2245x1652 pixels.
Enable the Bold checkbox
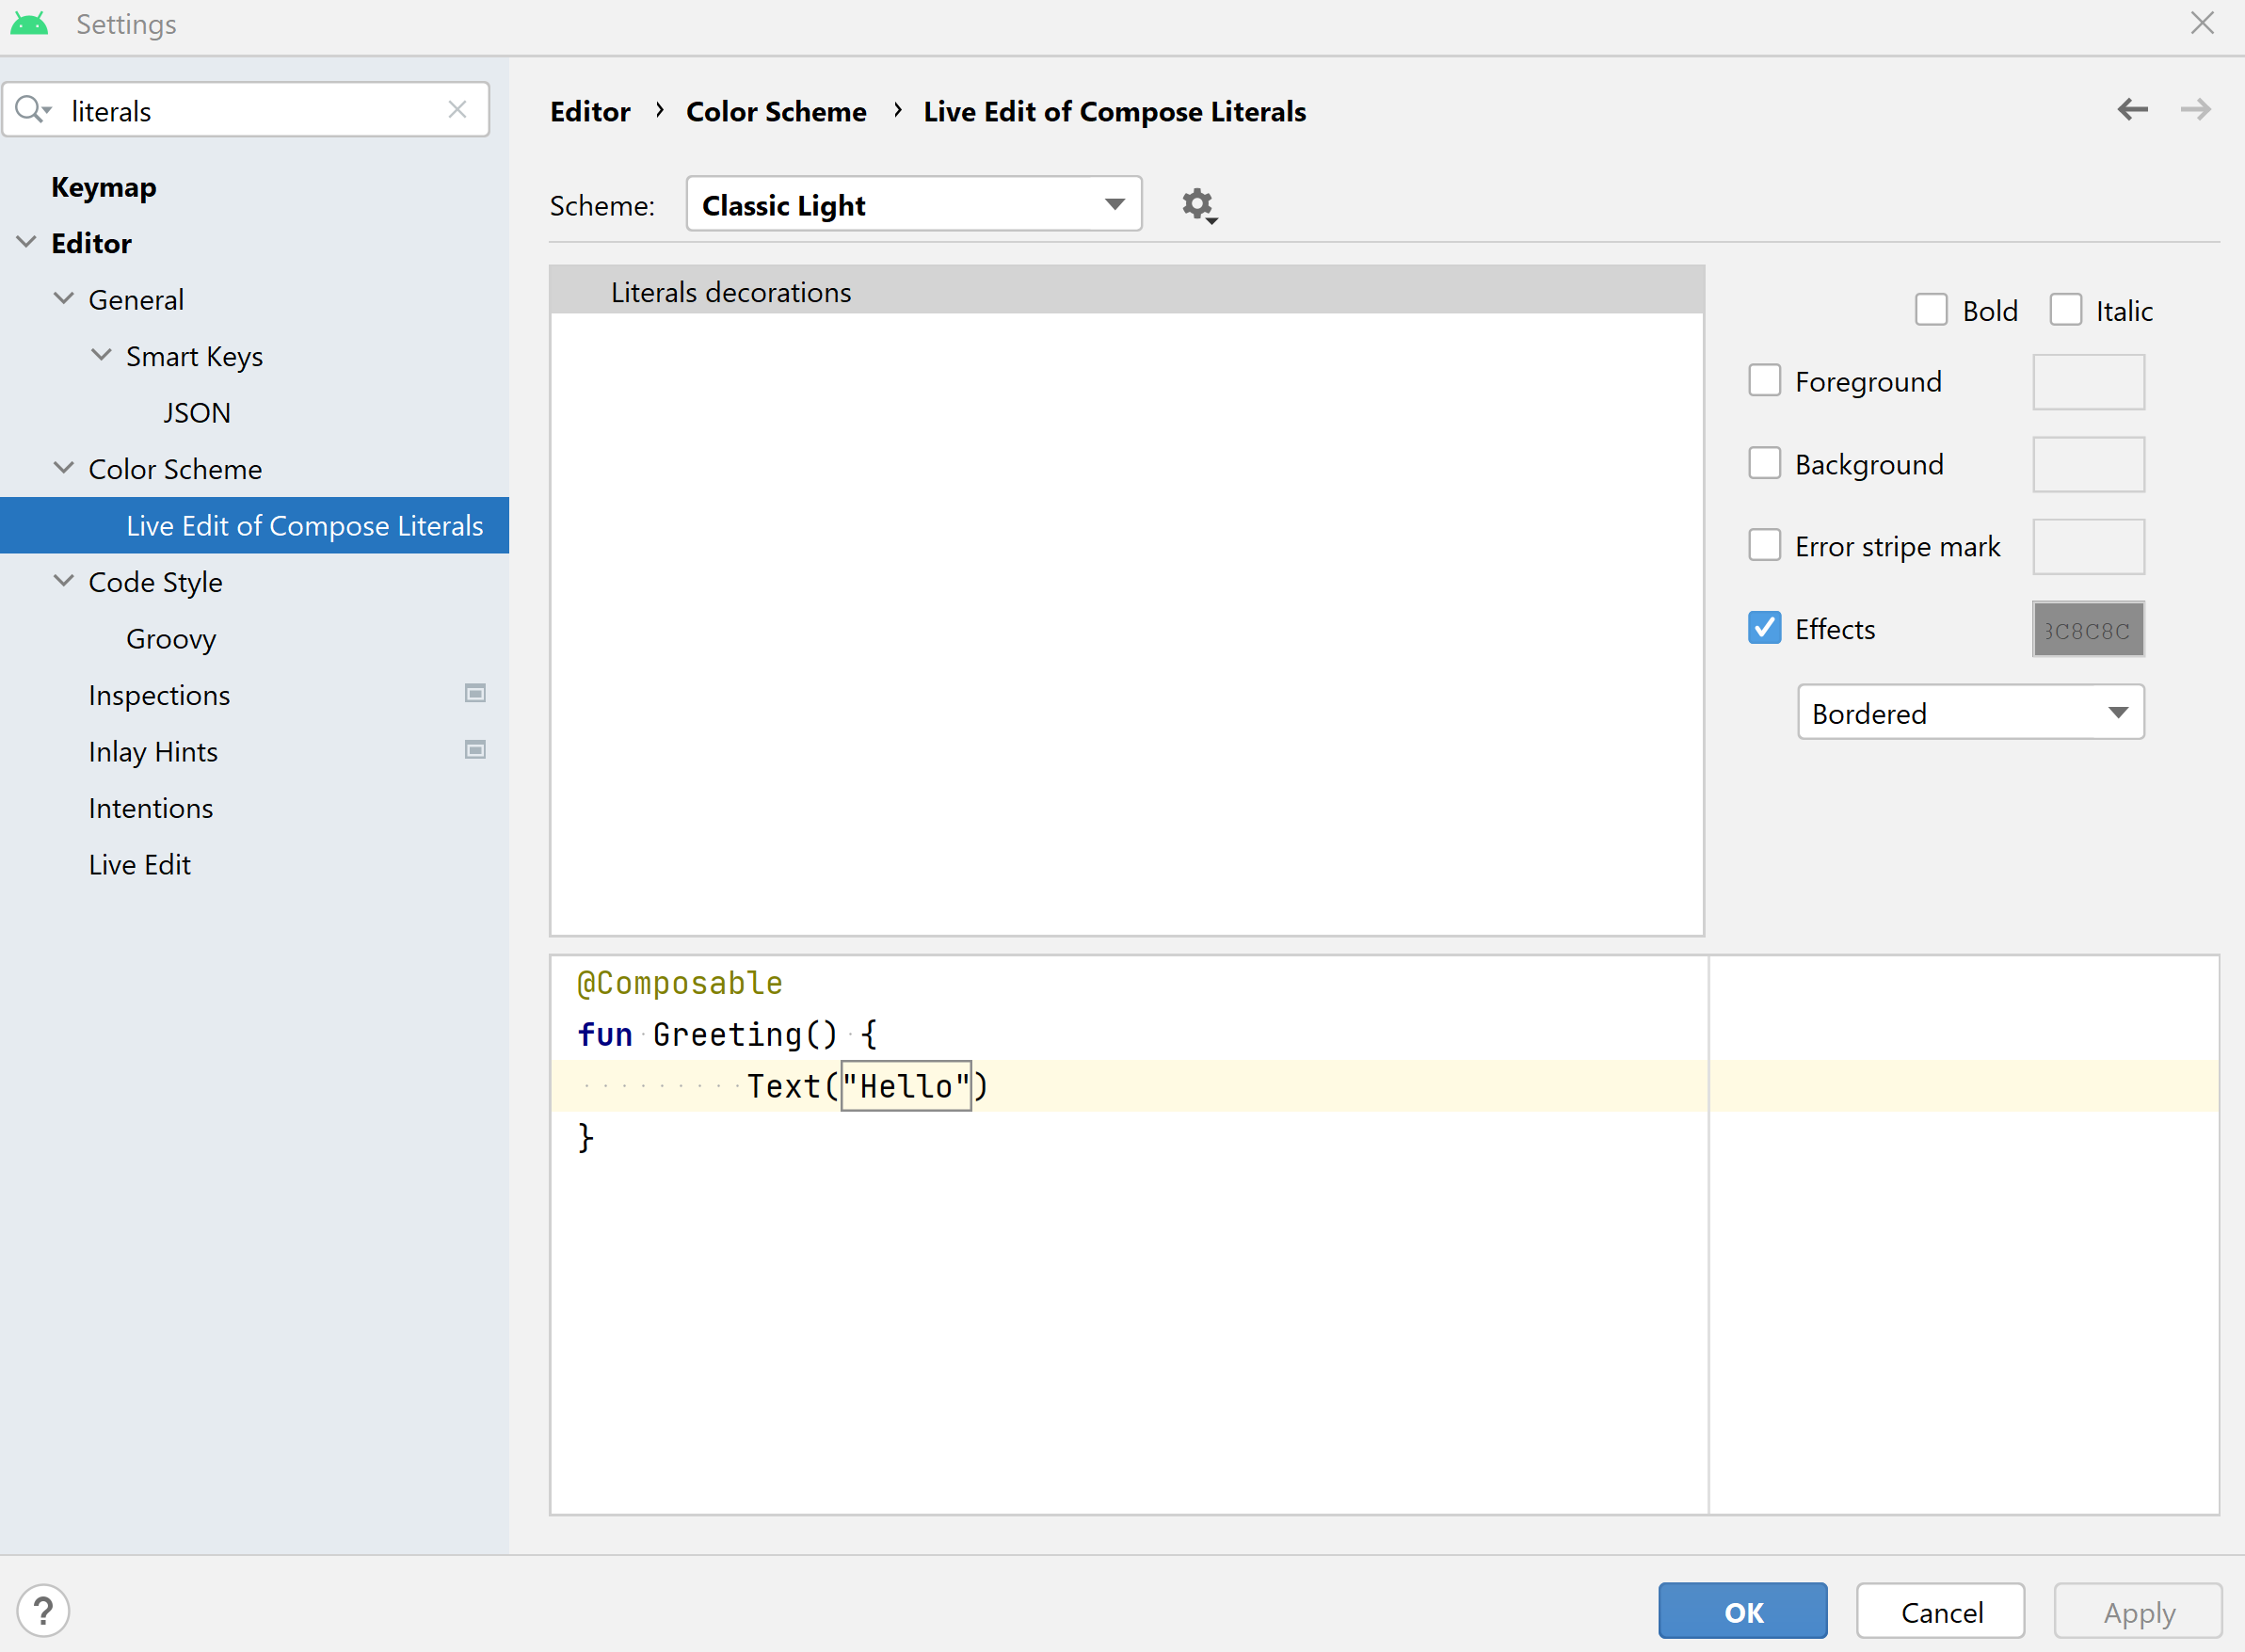[x=1931, y=310]
